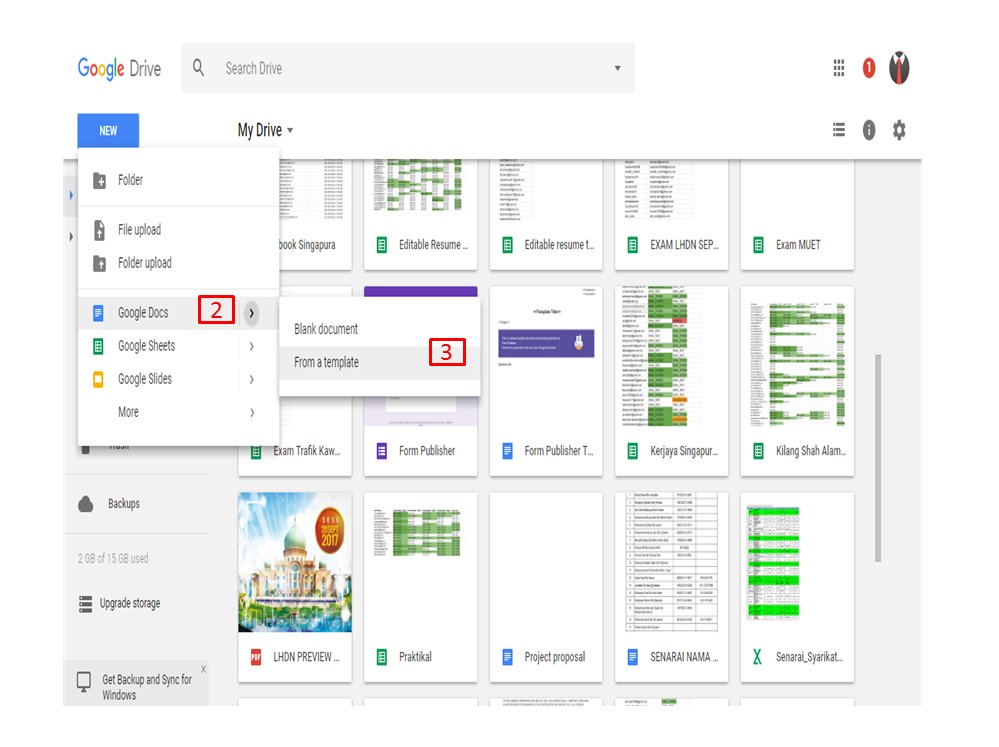
Task: Click the blue NEW button
Action: click(x=108, y=131)
